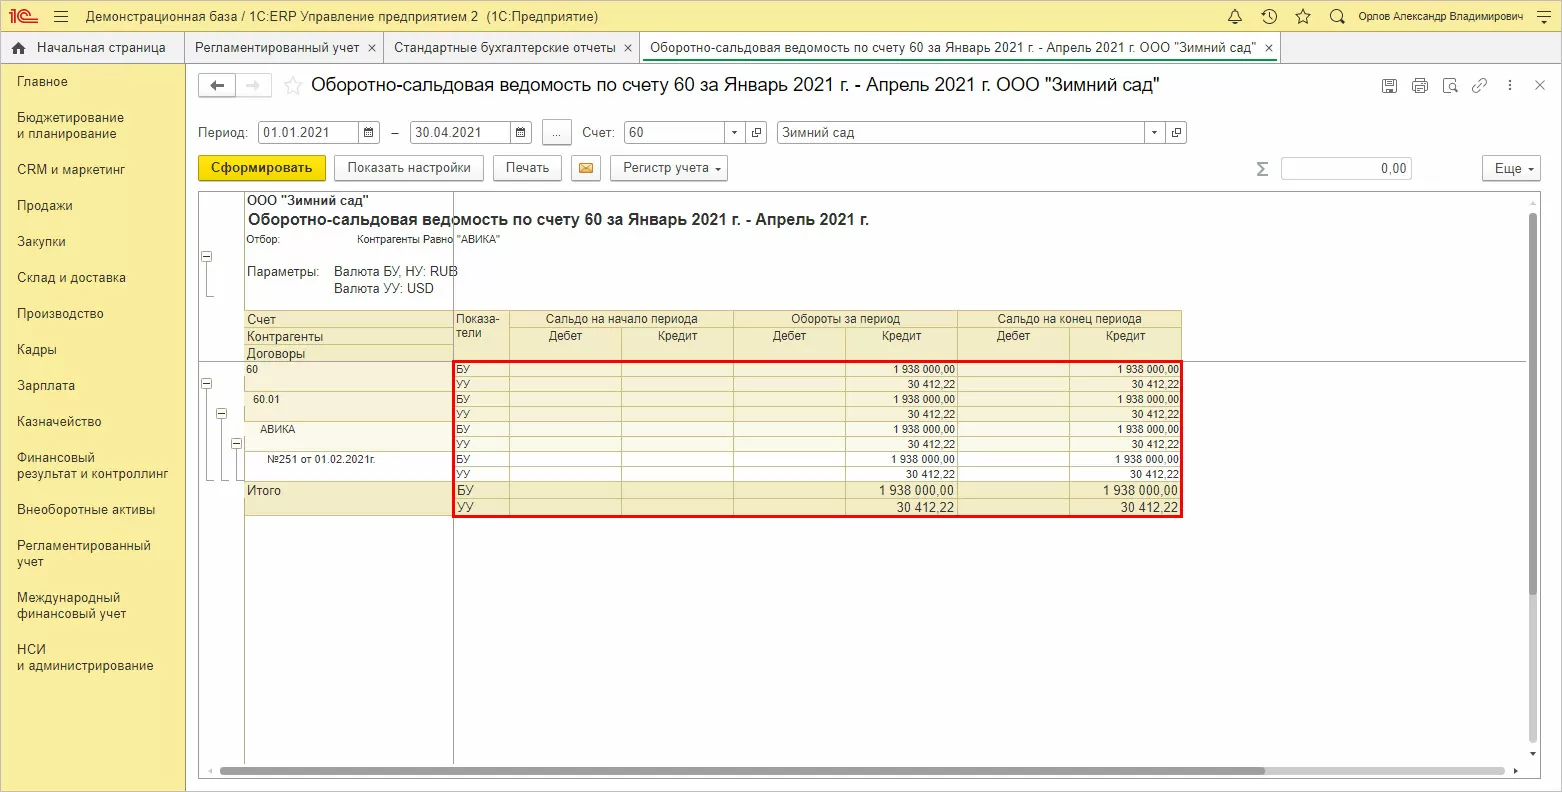
Task: Add report to favorites star
Action: point(293,86)
